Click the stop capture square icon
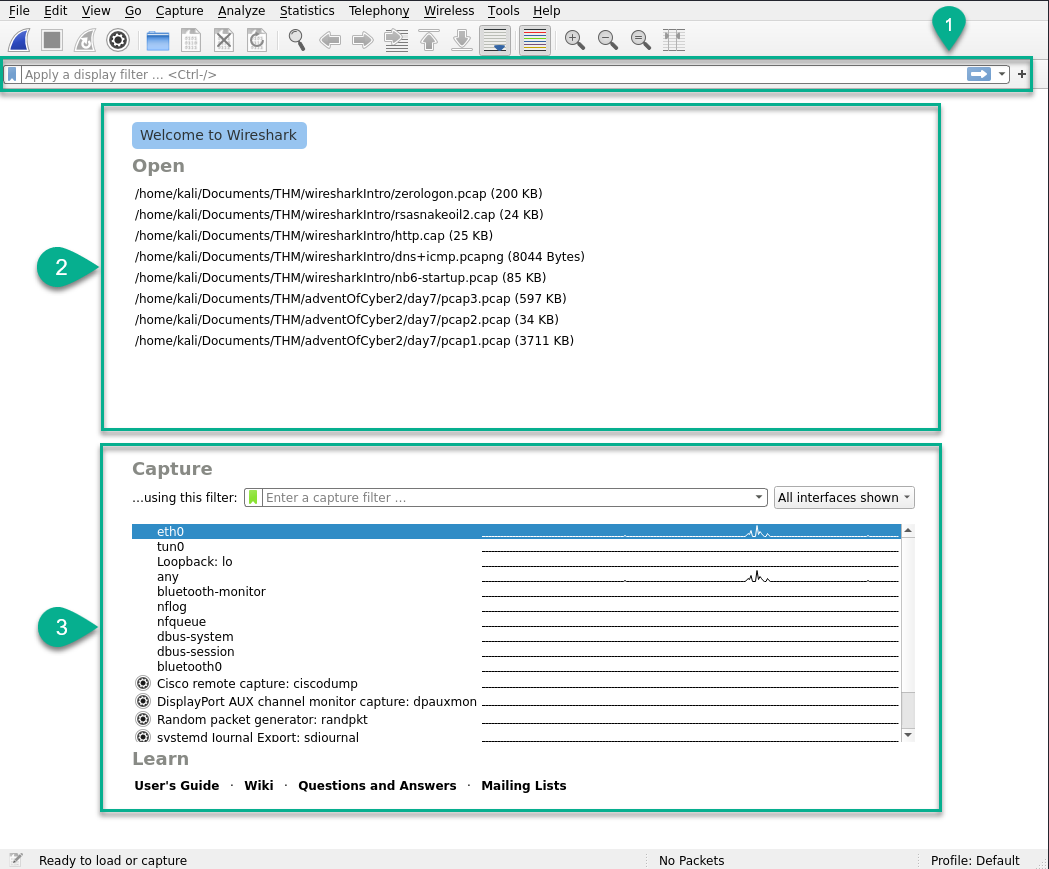1049x869 pixels. (52, 40)
